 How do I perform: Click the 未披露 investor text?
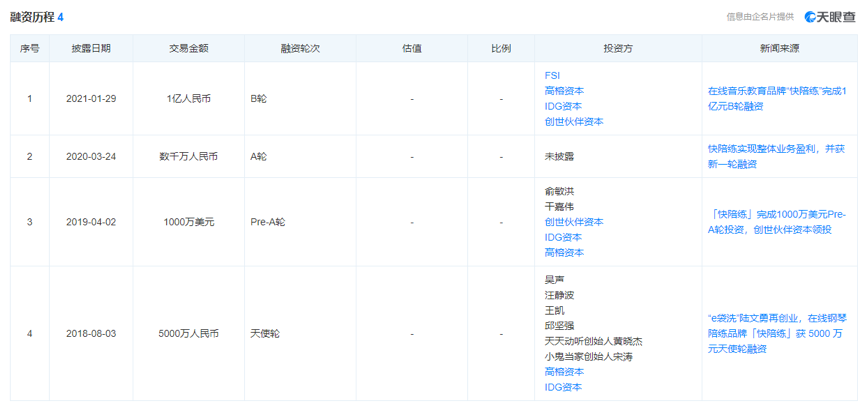point(559,157)
